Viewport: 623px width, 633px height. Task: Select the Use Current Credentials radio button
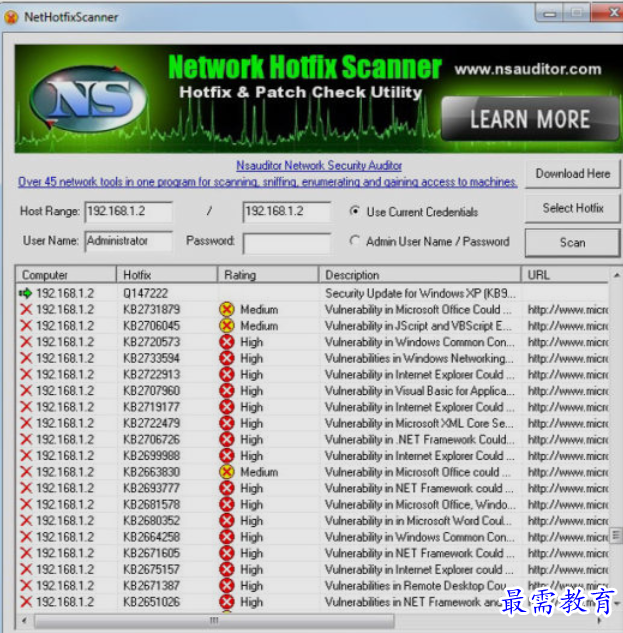click(x=355, y=211)
